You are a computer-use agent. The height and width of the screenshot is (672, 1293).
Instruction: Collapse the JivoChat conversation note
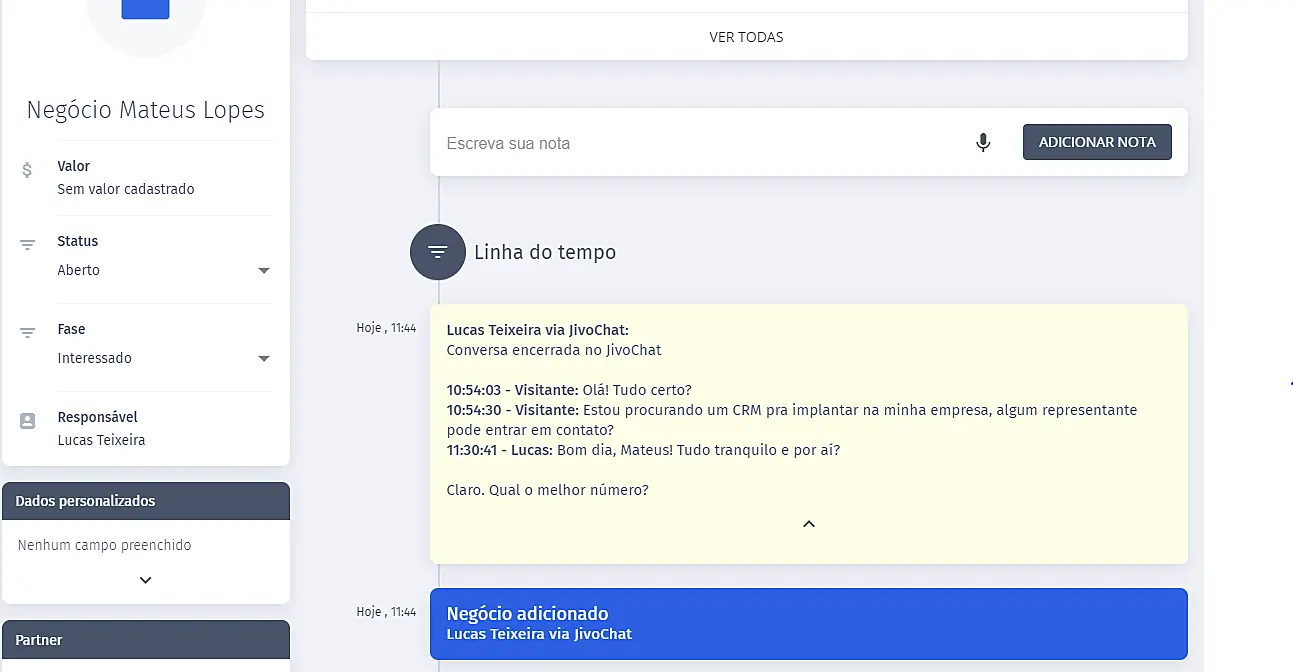coord(809,524)
